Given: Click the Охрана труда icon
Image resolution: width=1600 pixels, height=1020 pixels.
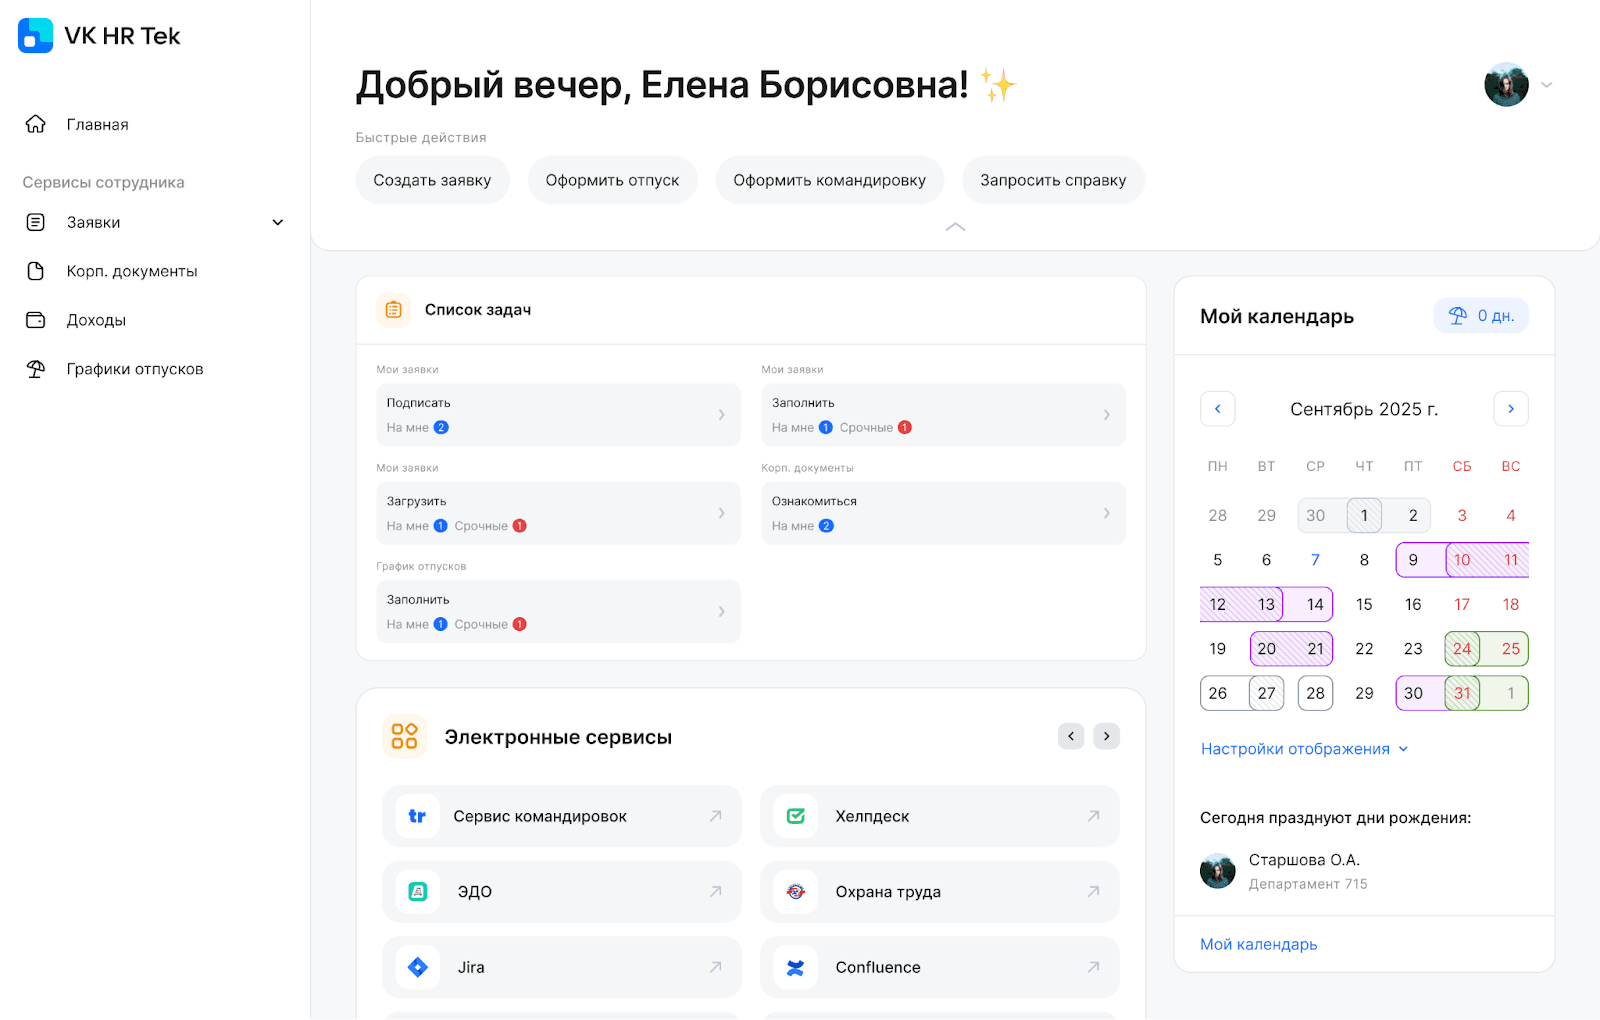Looking at the screenshot, I should pos(796,891).
